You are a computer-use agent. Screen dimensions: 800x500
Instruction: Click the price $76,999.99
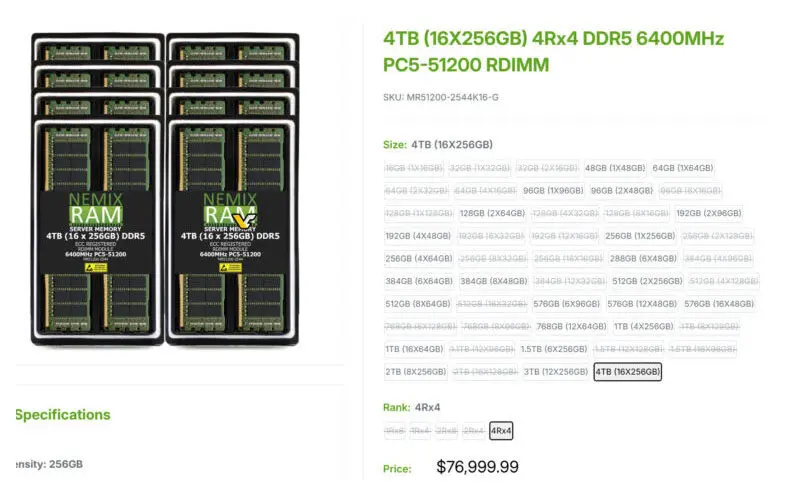click(x=478, y=467)
